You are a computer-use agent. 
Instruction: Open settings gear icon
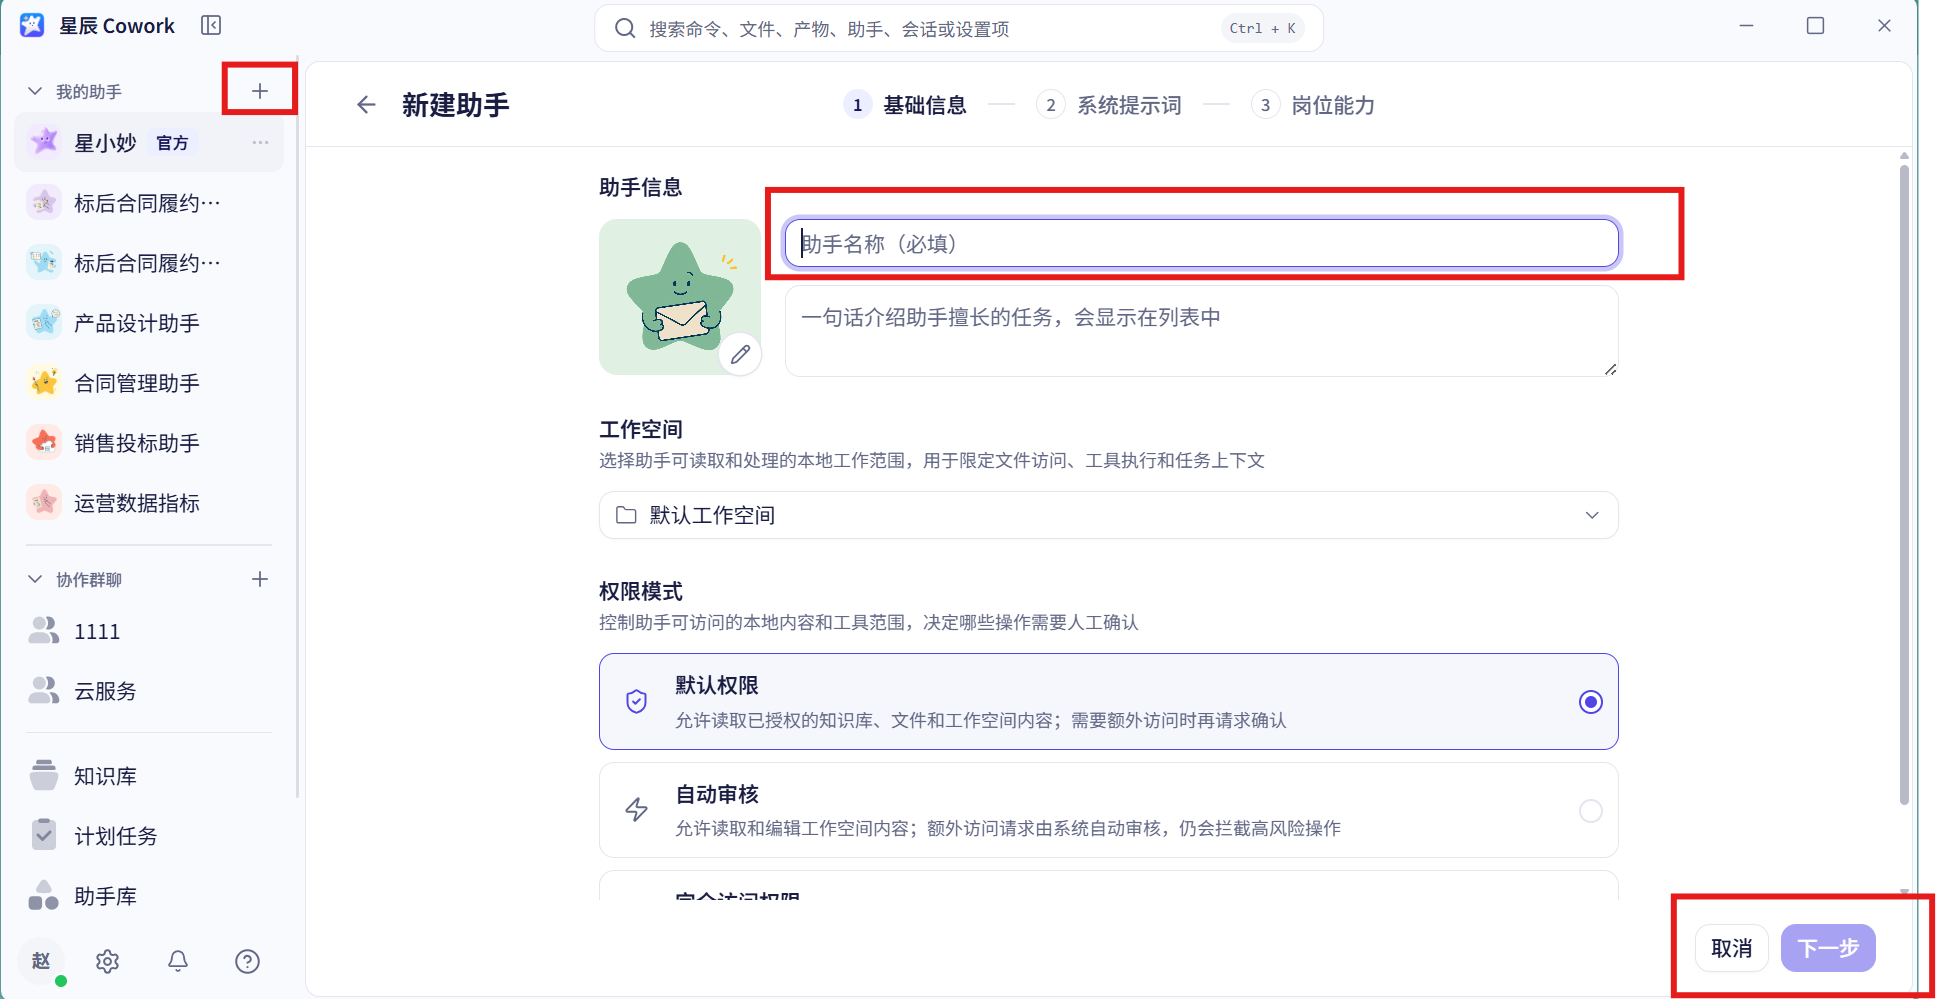(x=107, y=961)
